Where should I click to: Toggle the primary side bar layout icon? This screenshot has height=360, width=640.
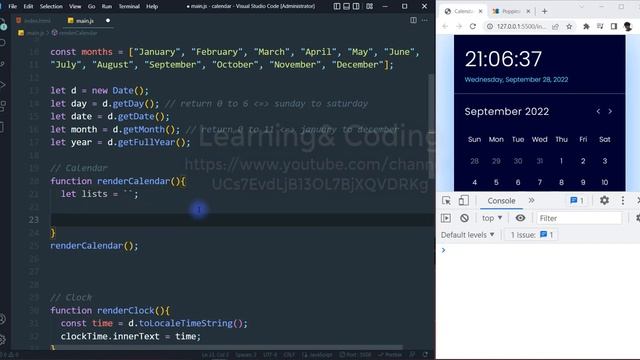pyautogui.click(x=337, y=6)
